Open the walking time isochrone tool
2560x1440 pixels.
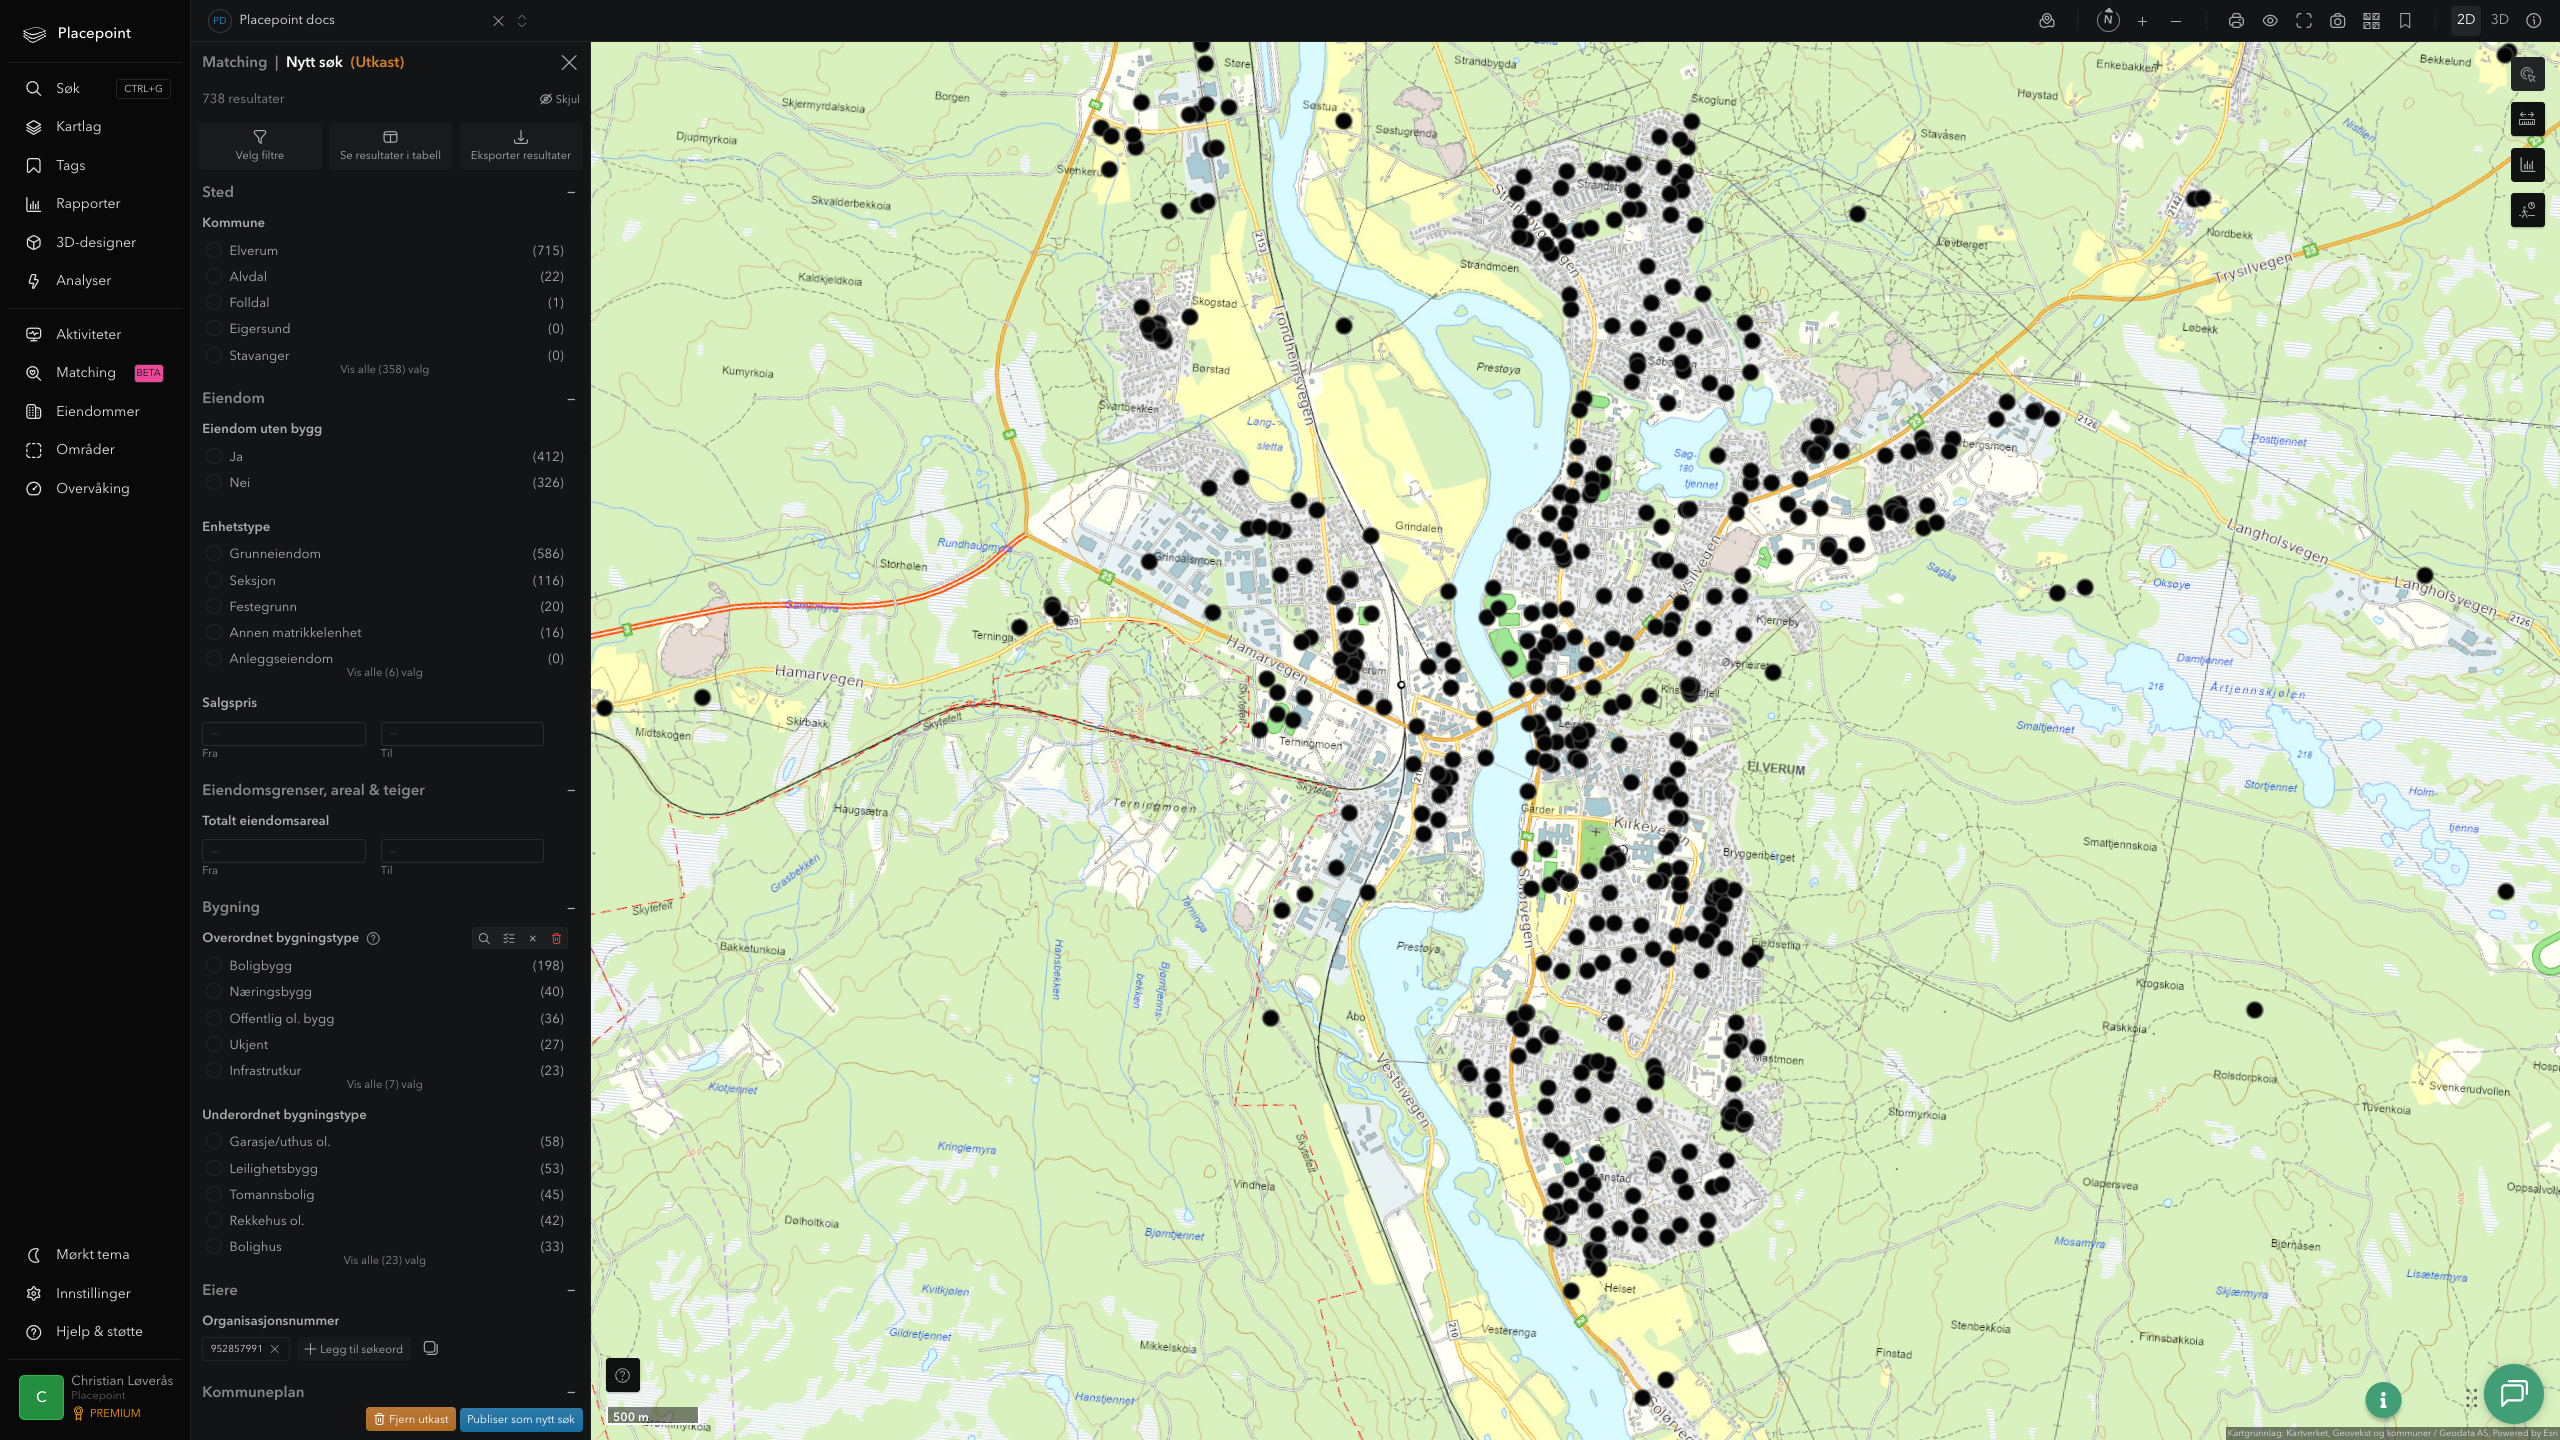2527,210
